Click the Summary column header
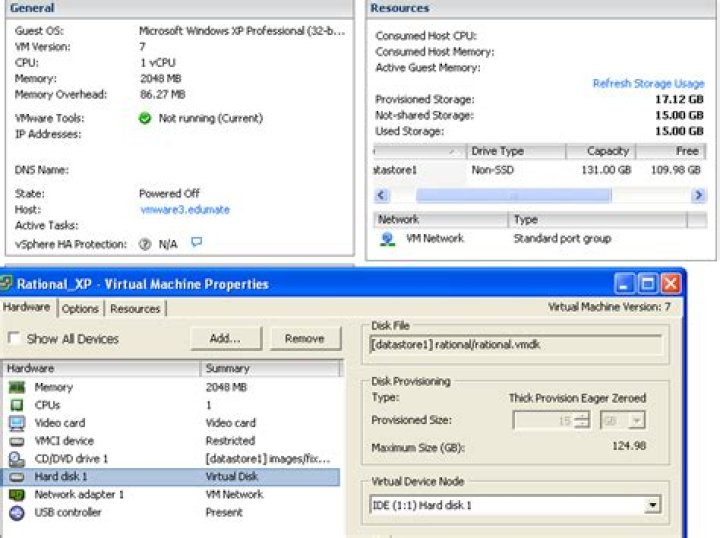 pos(272,368)
